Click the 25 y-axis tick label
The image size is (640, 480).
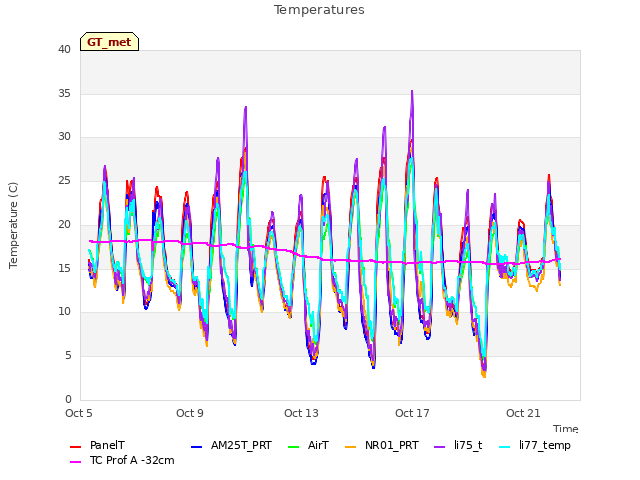64,180
